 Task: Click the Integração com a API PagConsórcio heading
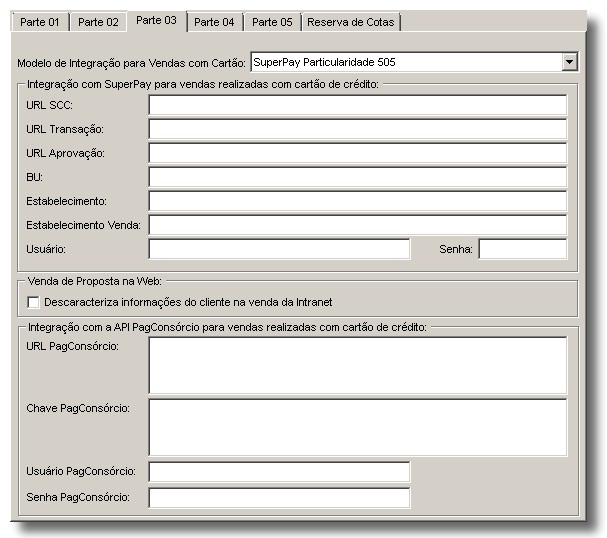tap(227, 327)
